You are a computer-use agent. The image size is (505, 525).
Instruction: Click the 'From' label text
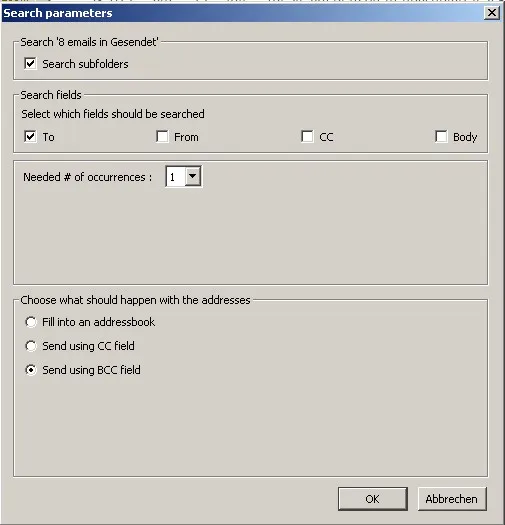(186, 137)
